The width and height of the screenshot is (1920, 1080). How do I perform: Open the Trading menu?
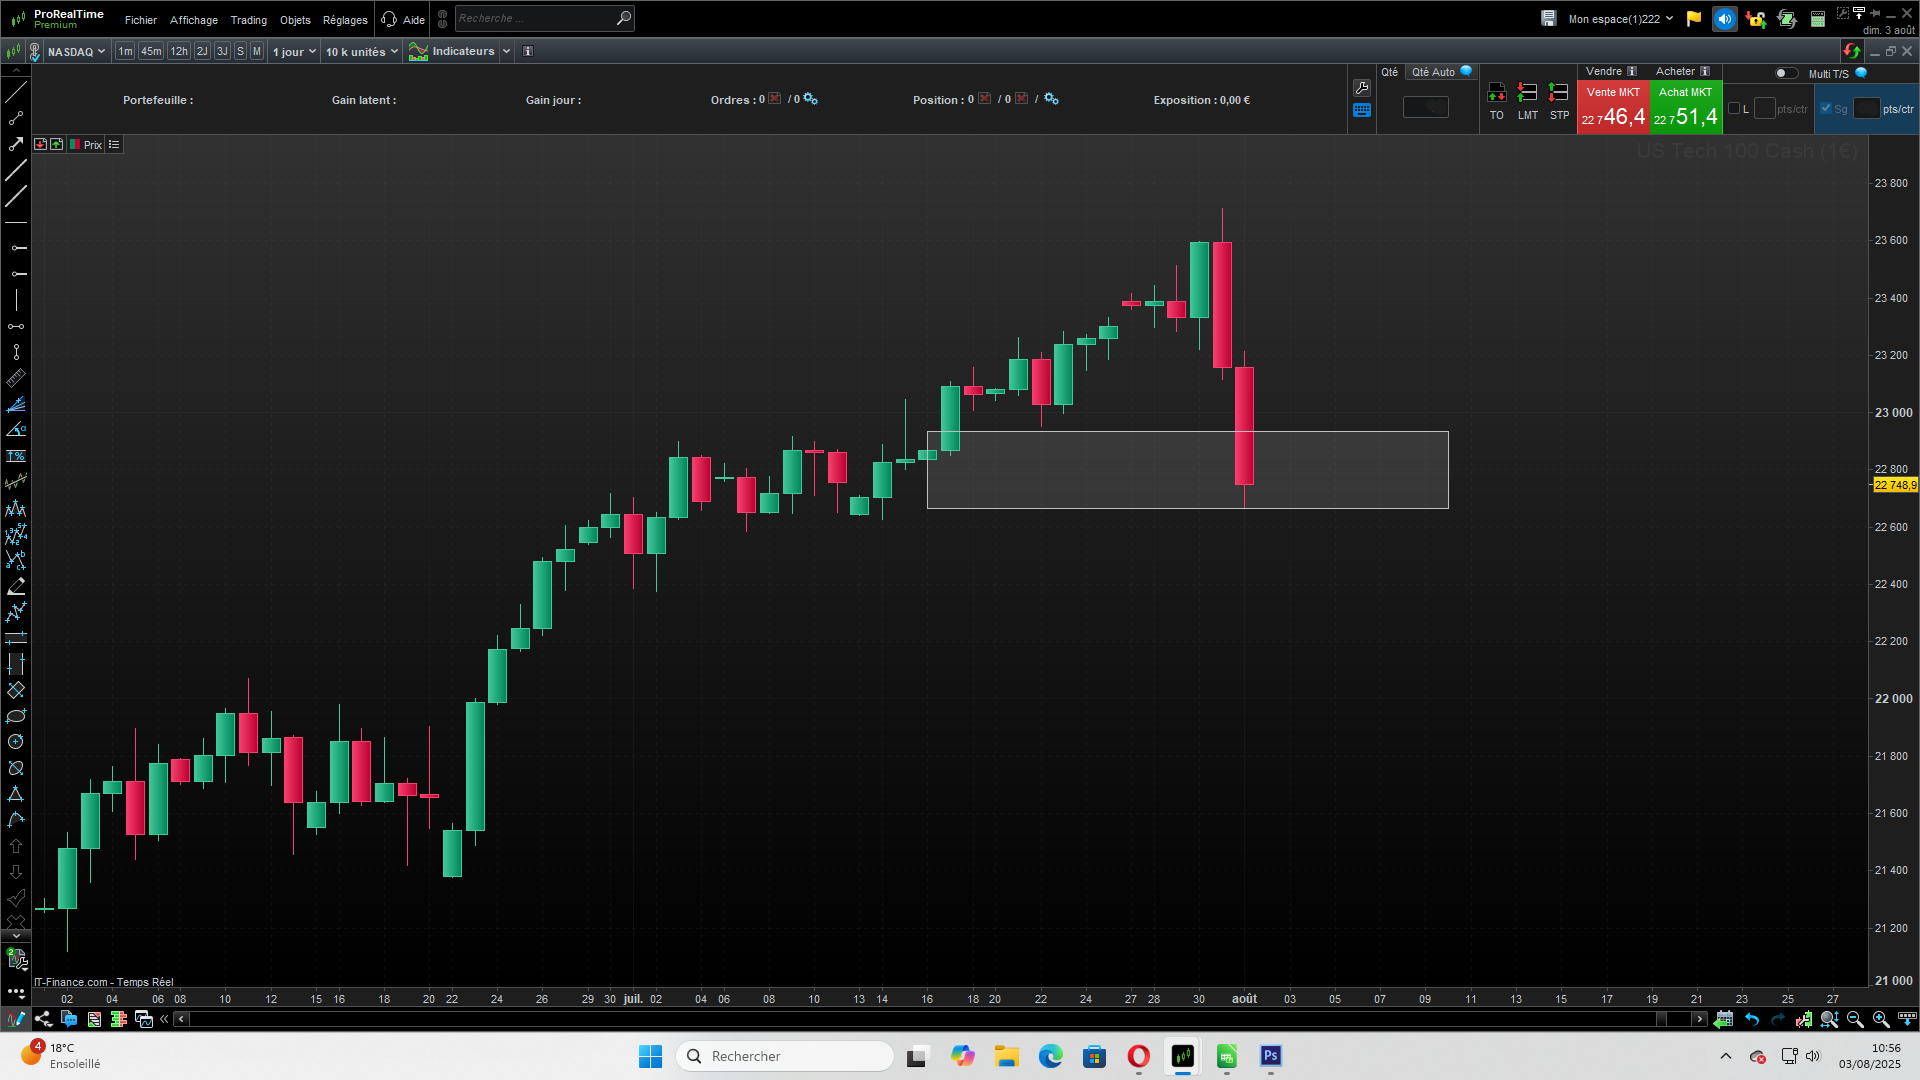coord(248,20)
